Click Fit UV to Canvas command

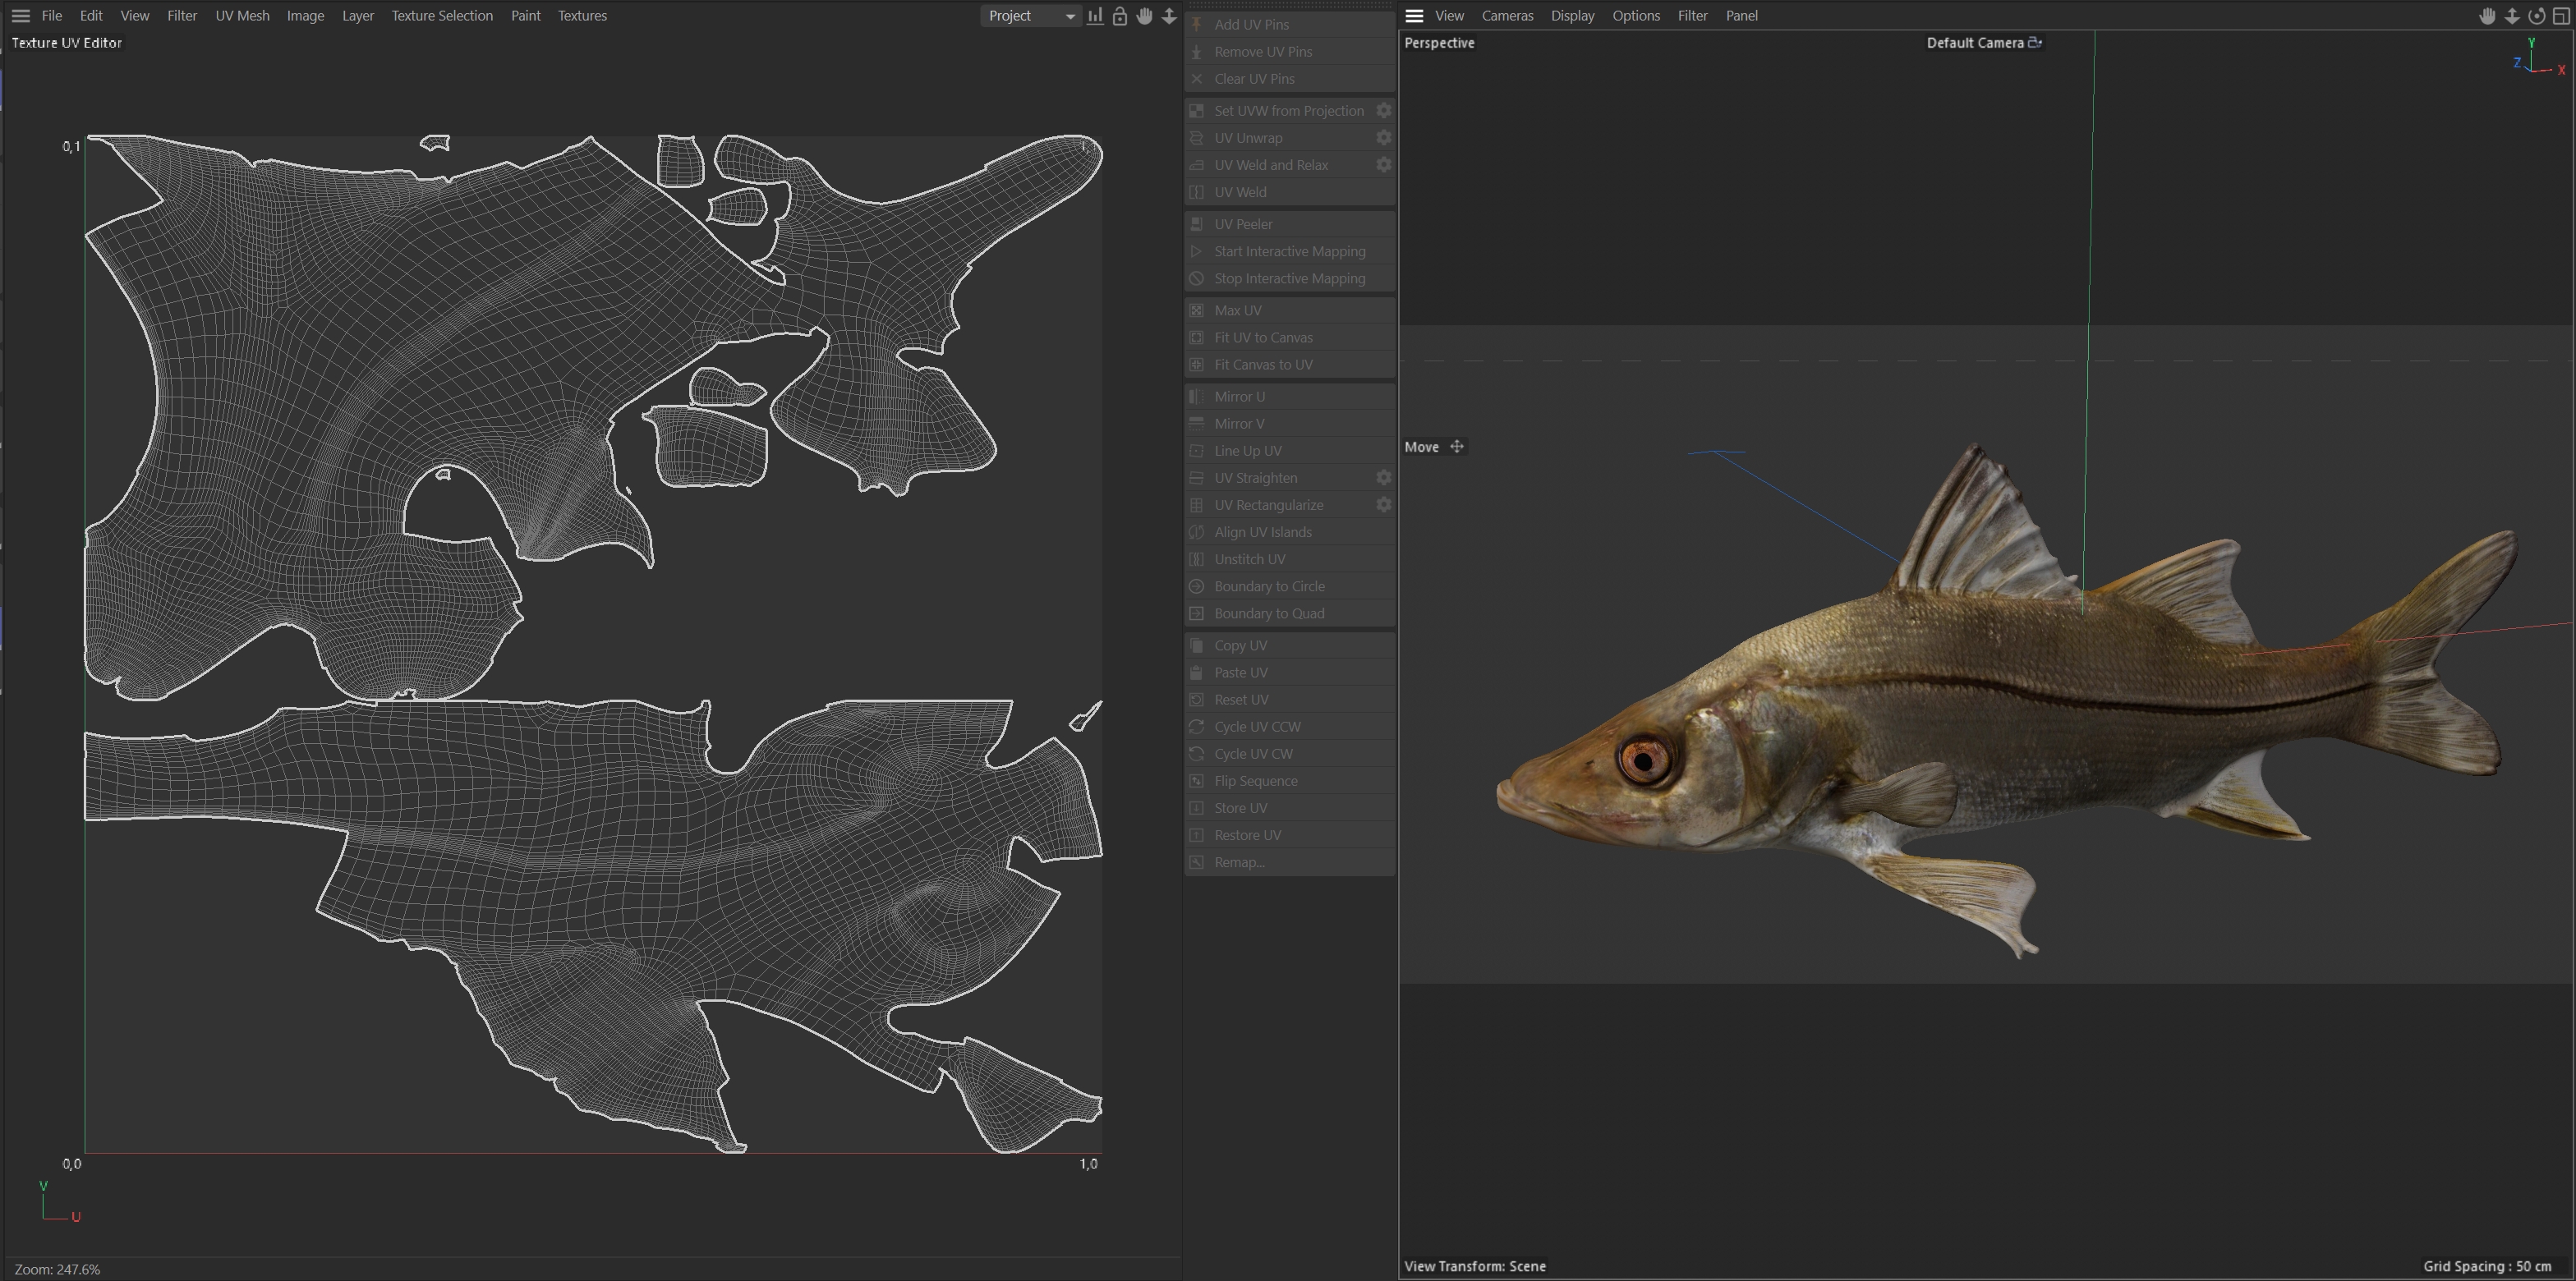coord(1263,338)
